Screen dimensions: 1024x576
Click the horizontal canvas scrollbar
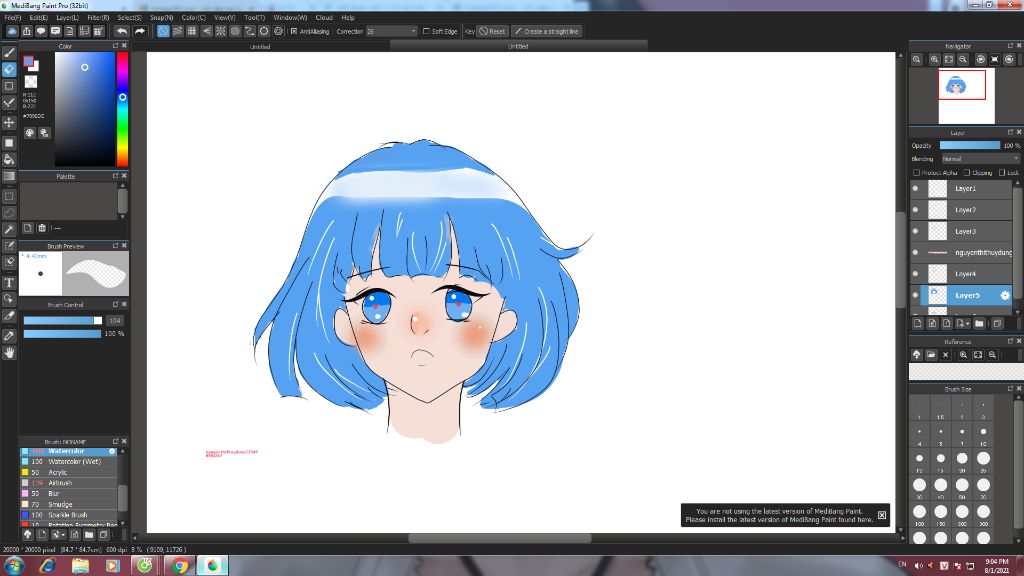tap(500, 538)
